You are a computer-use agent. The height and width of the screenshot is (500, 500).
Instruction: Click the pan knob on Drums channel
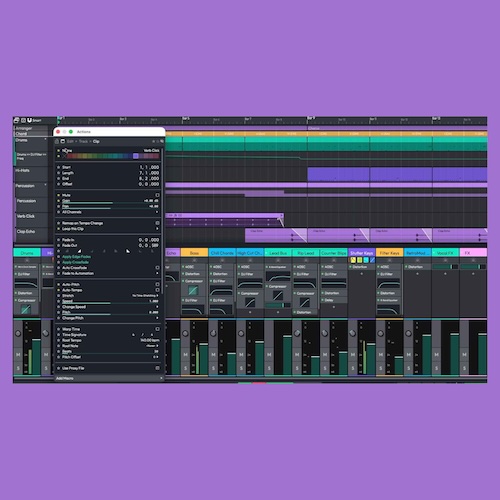[x=18, y=333]
